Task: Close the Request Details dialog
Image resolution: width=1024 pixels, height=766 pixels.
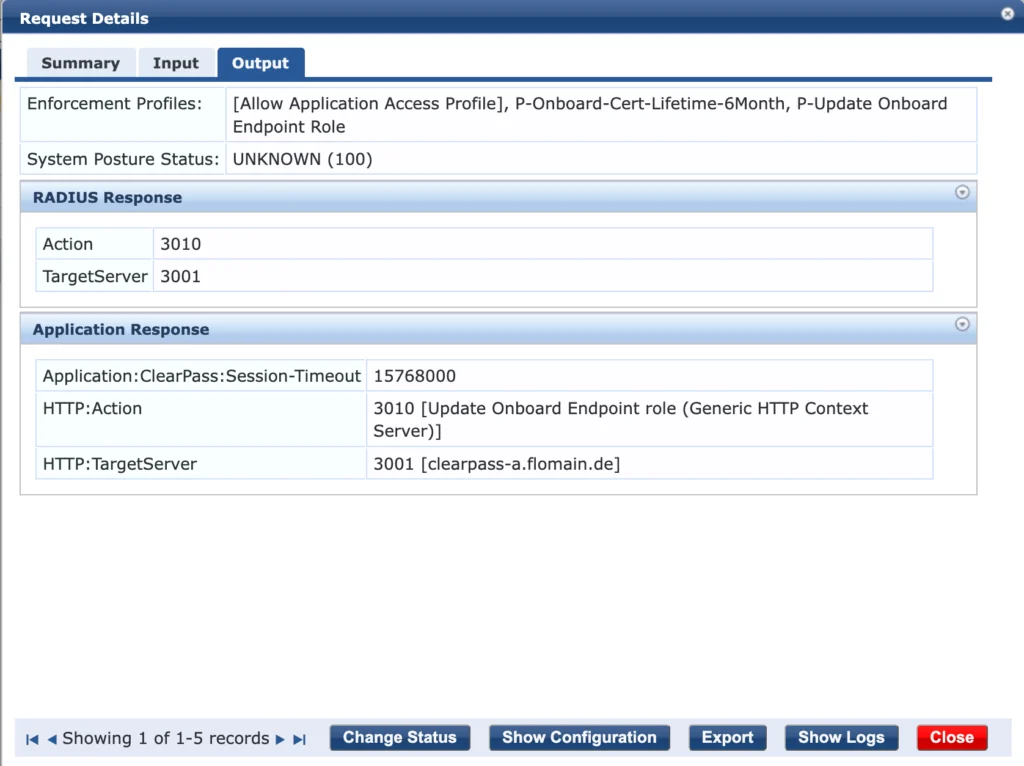Action: pos(951,737)
